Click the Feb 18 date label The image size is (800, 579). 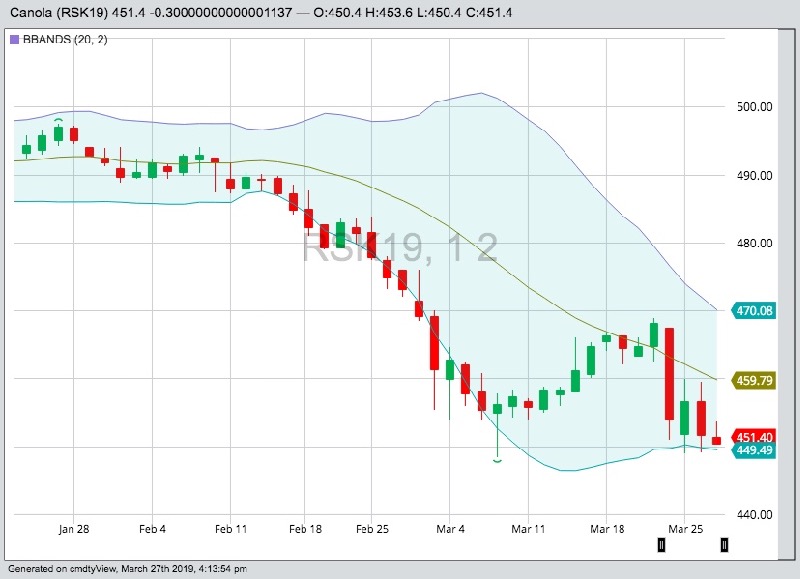[305, 529]
